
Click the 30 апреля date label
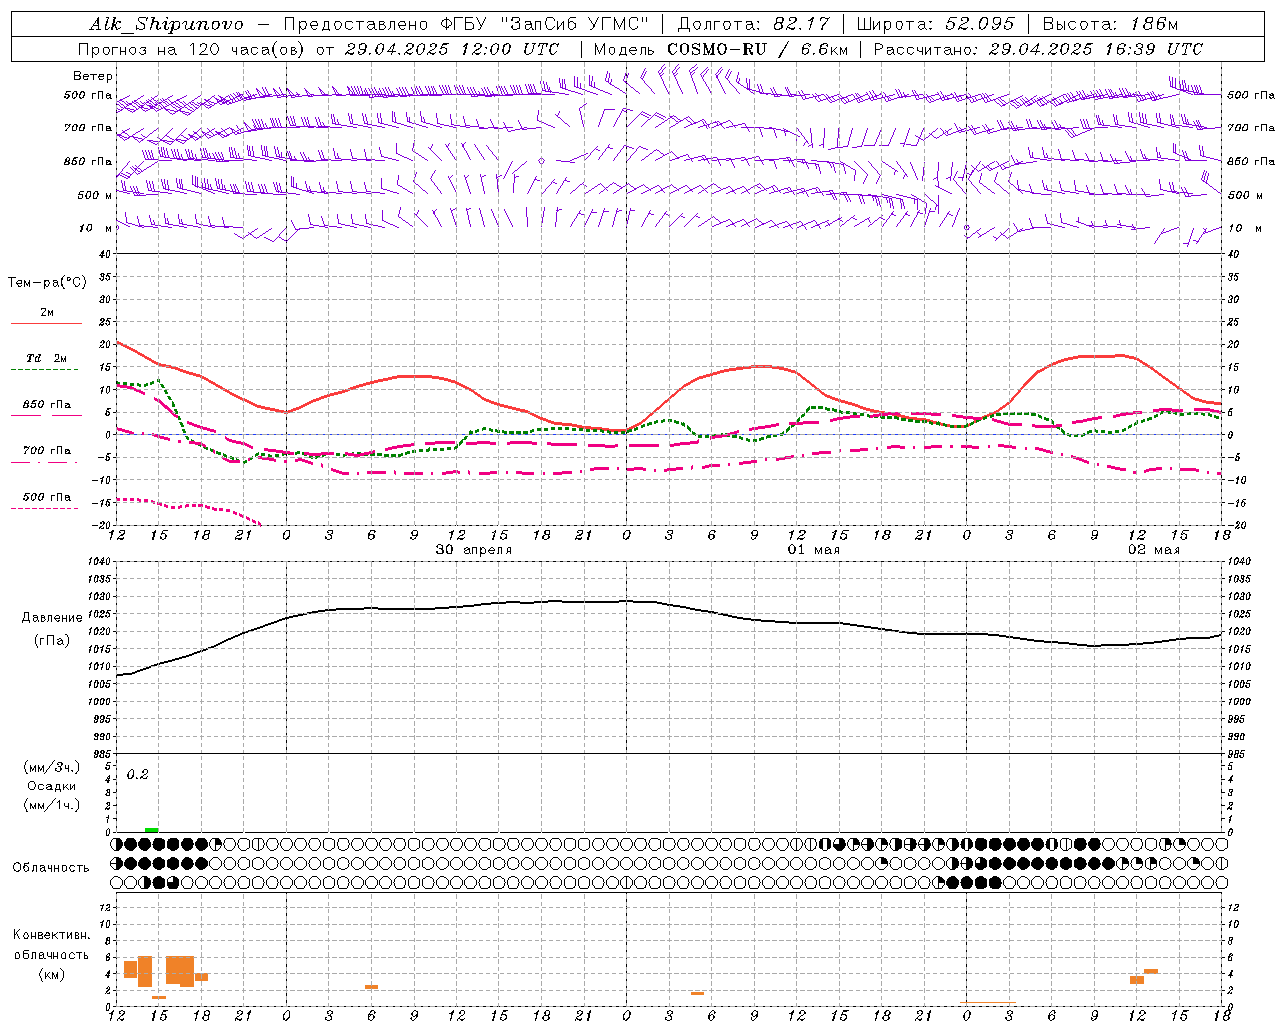pyautogui.click(x=474, y=549)
